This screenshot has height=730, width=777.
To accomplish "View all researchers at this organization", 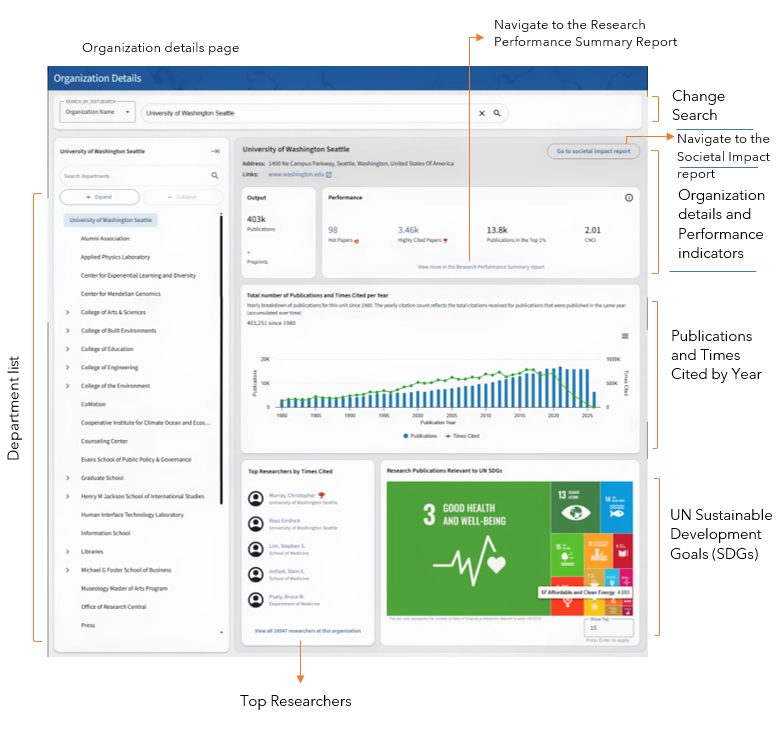I will point(308,631).
